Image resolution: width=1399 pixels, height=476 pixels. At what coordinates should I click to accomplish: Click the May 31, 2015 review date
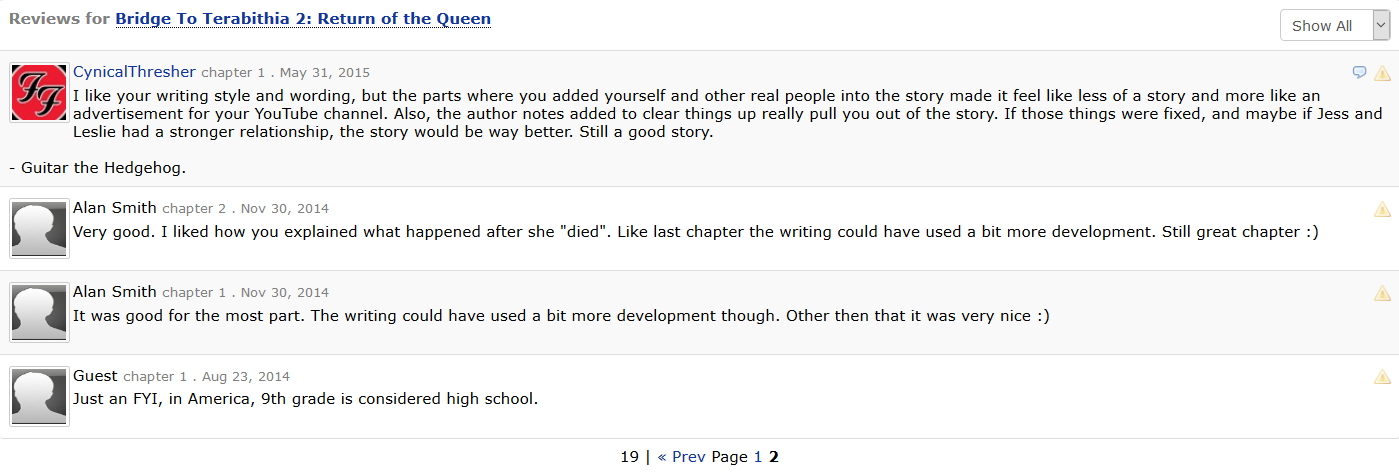[x=325, y=73]
